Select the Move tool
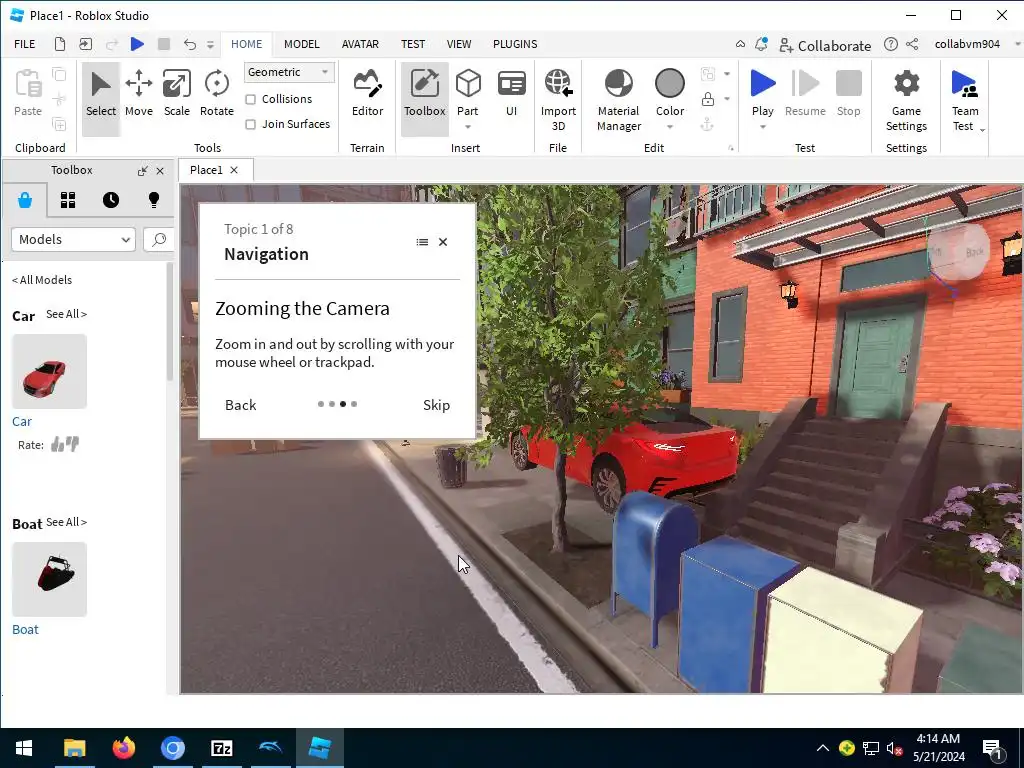Screen dimensions: 1024x768 point(138,94)
